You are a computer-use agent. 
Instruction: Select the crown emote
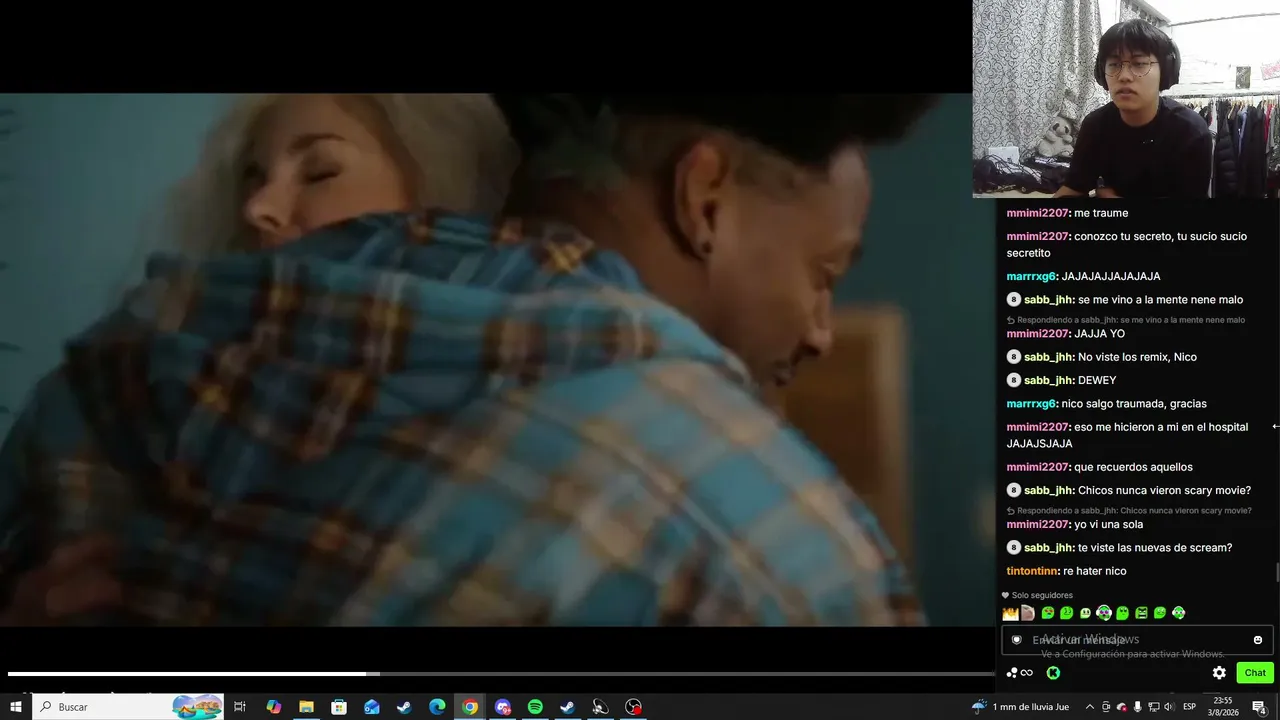[x=1010, y=613]
